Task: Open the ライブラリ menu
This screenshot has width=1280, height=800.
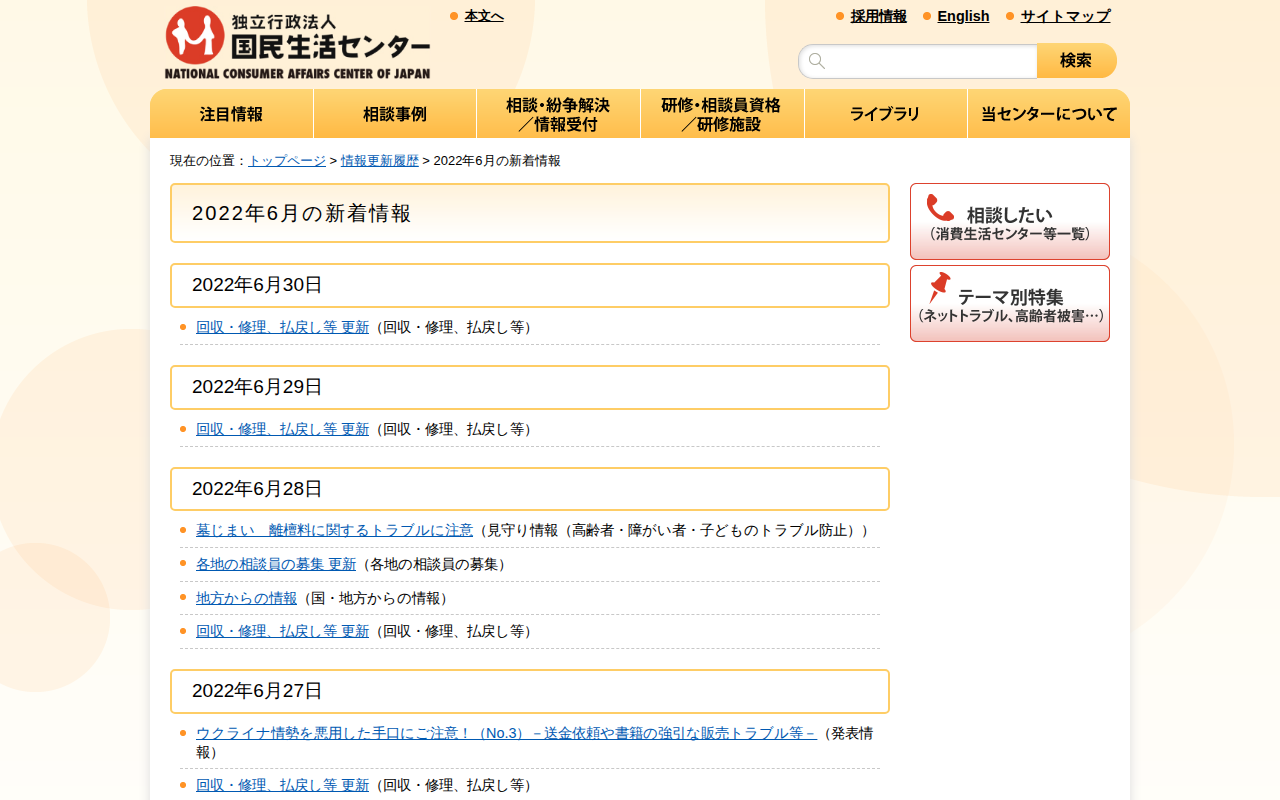Action: pos(885,113)
